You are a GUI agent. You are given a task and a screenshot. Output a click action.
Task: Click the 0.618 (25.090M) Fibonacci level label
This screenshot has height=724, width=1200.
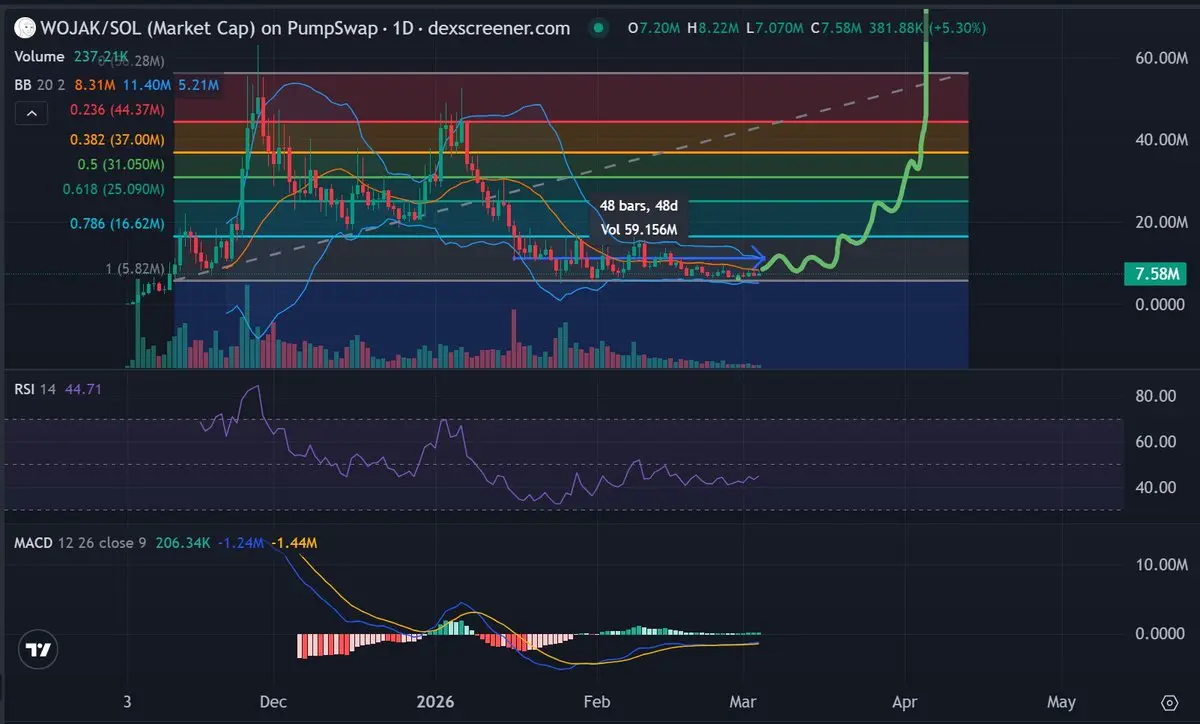pos(113,188)
